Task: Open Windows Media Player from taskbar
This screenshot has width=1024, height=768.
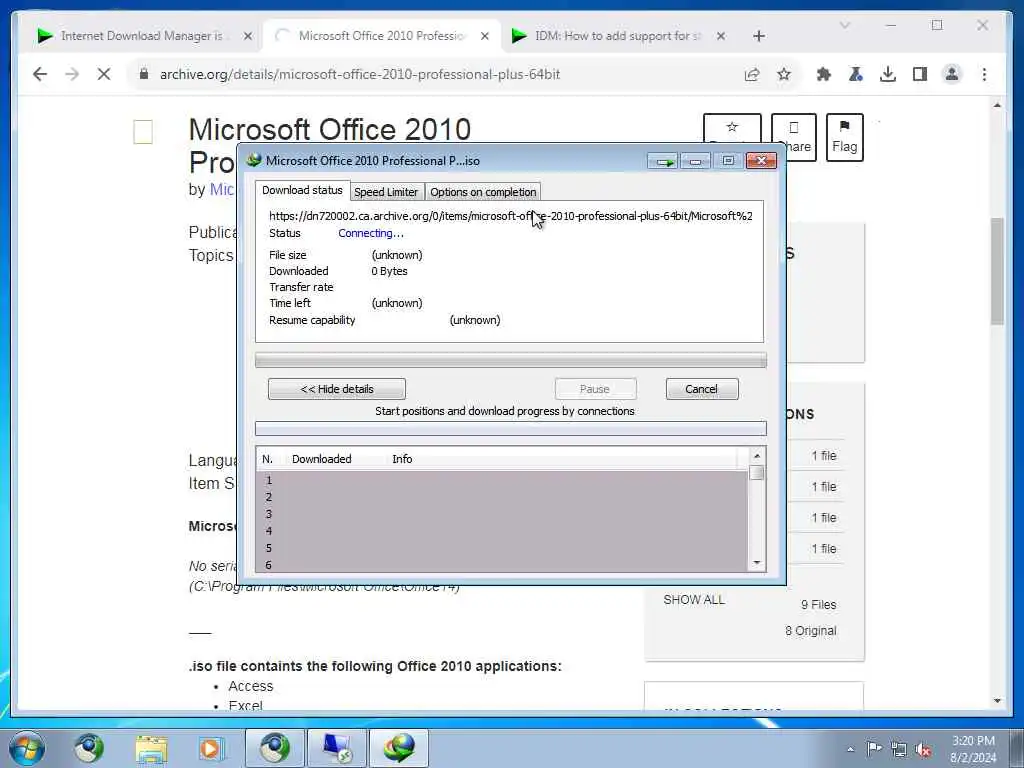Action: pyautogui.click(x=211, y=748)
